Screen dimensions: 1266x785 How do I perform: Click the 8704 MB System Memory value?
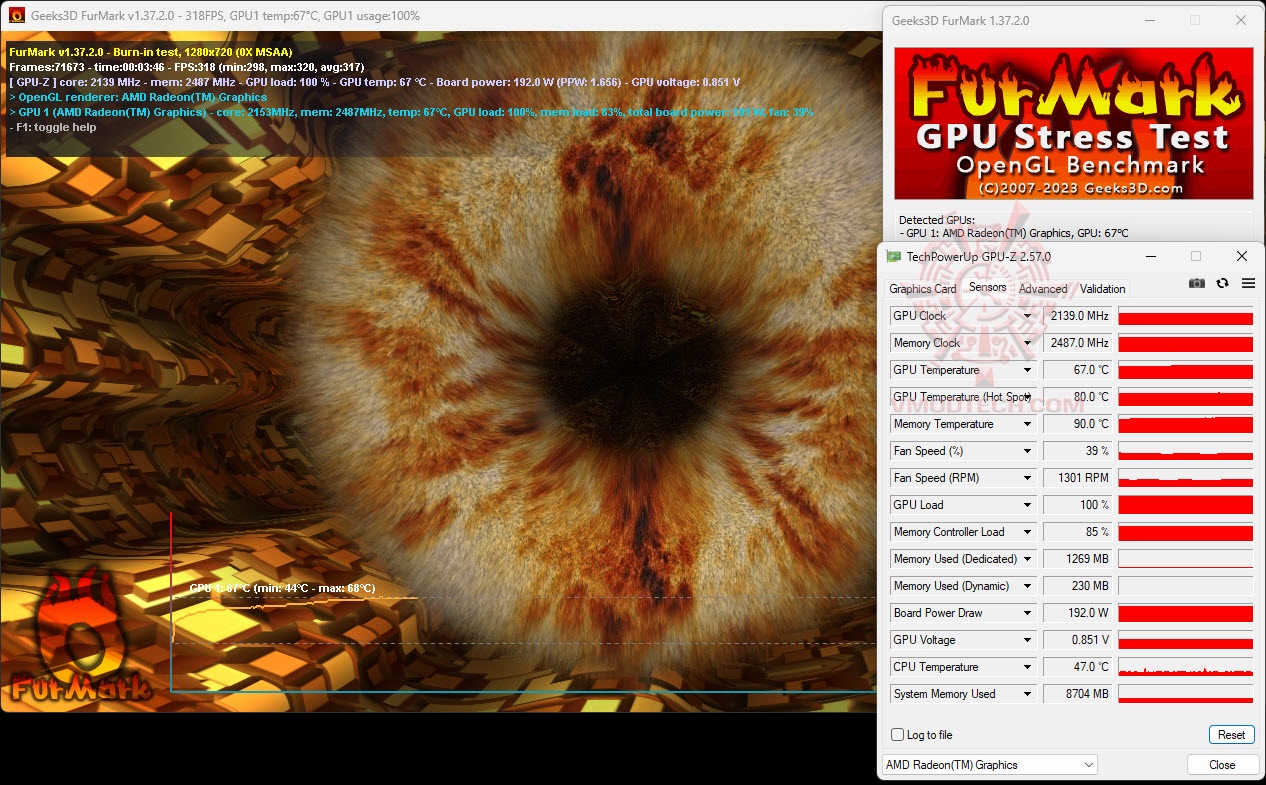pos(1078,694)
